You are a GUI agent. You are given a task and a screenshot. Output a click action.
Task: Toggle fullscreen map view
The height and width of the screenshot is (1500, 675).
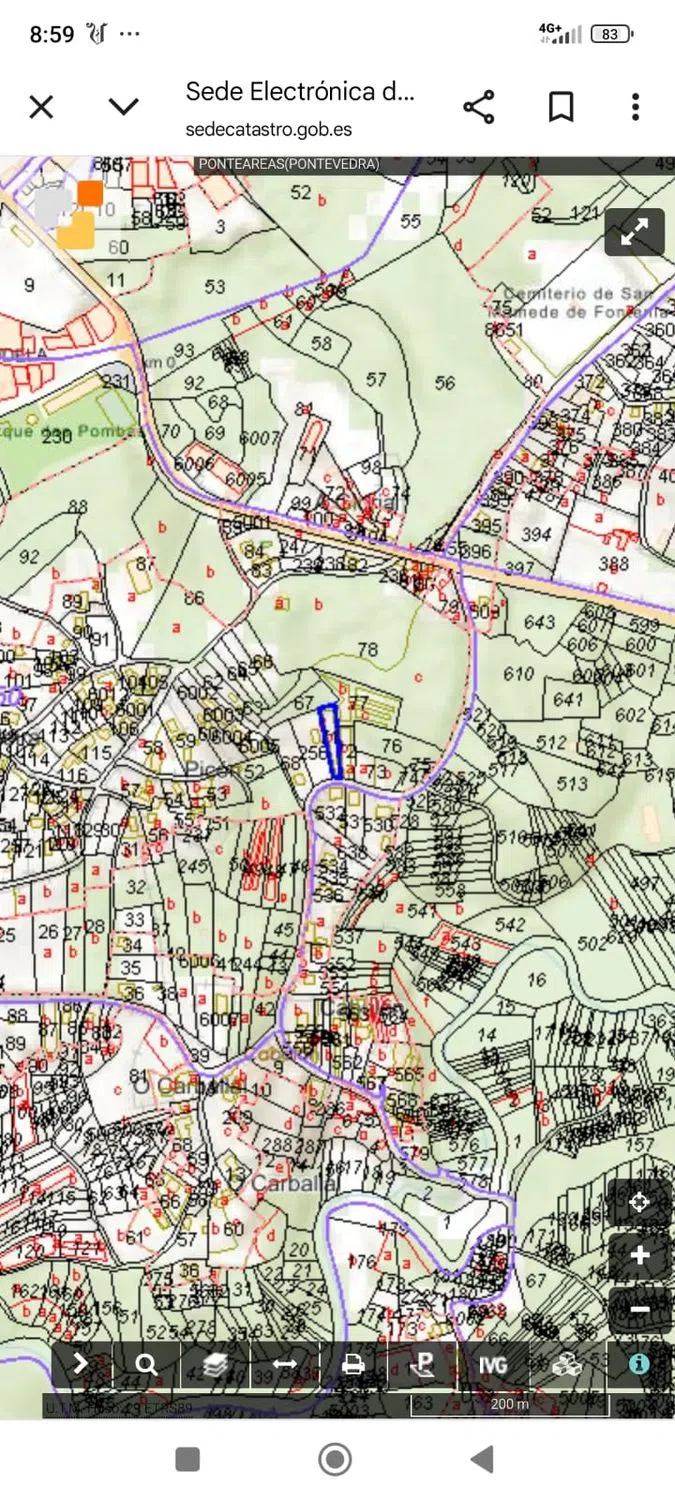click(x=635, y=232)
